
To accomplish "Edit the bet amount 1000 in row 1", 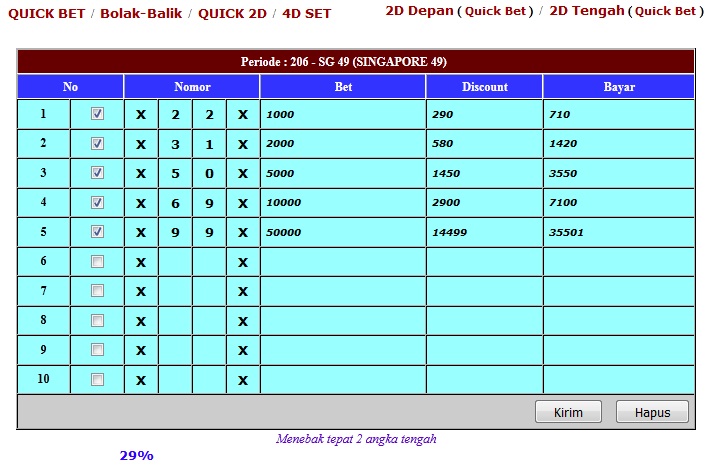I will point(343,114).
